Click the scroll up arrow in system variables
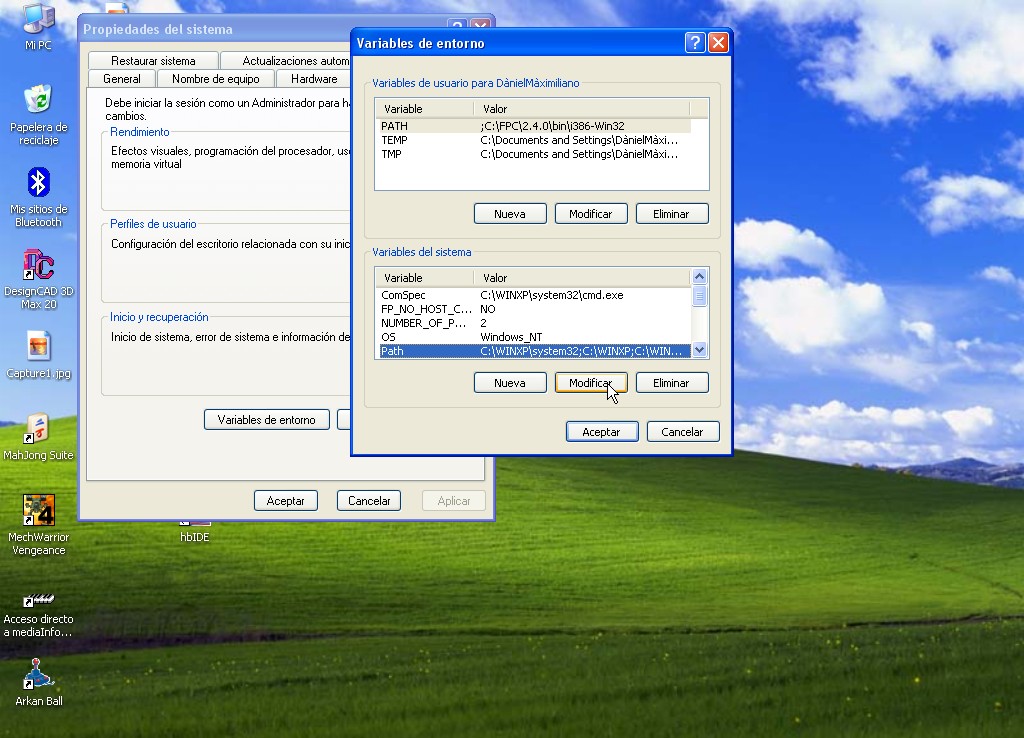 (x=699, y=276)
